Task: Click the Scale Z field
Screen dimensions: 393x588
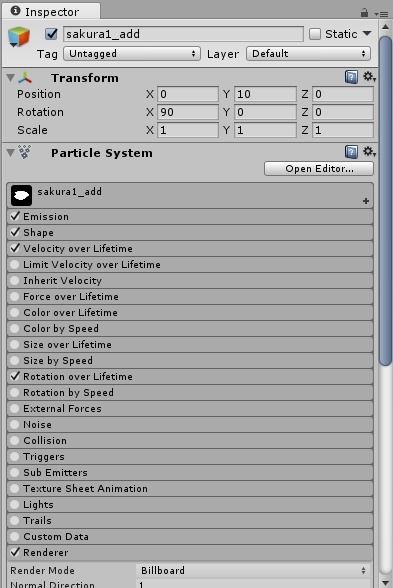Action: click(x=343, y=130)
